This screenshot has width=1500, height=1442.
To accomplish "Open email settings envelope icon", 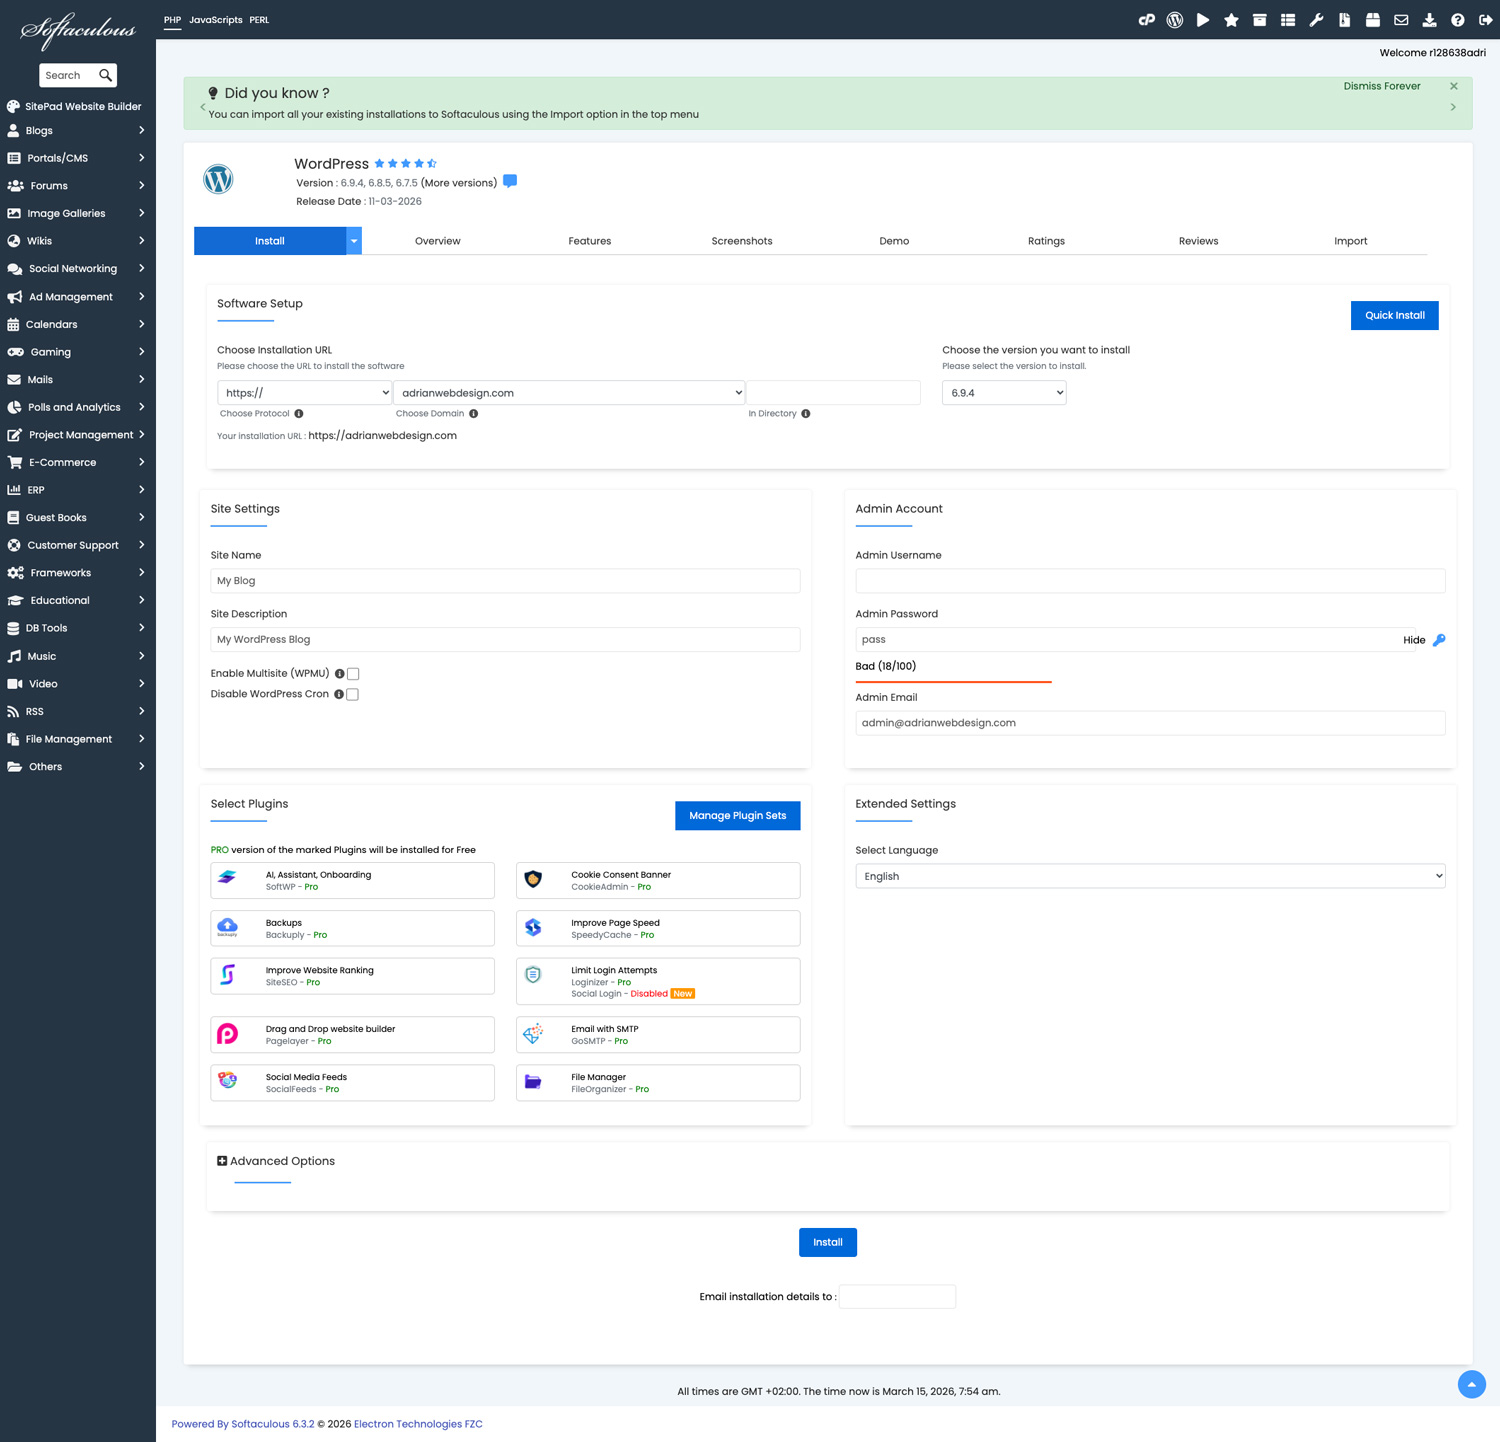I will coord(1401,20).
